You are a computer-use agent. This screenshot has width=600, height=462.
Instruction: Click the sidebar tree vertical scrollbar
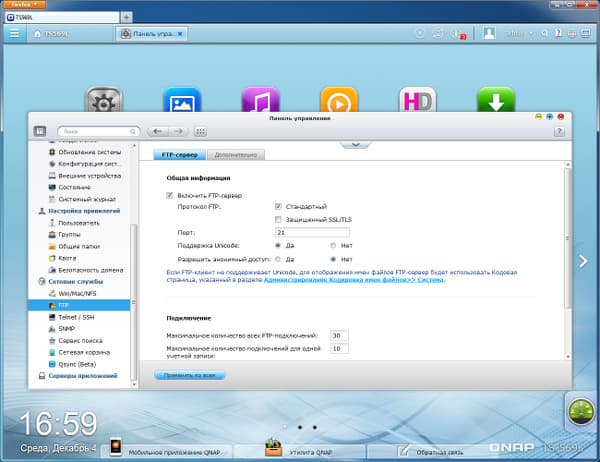pyautogui.click(x=134, y=302)
